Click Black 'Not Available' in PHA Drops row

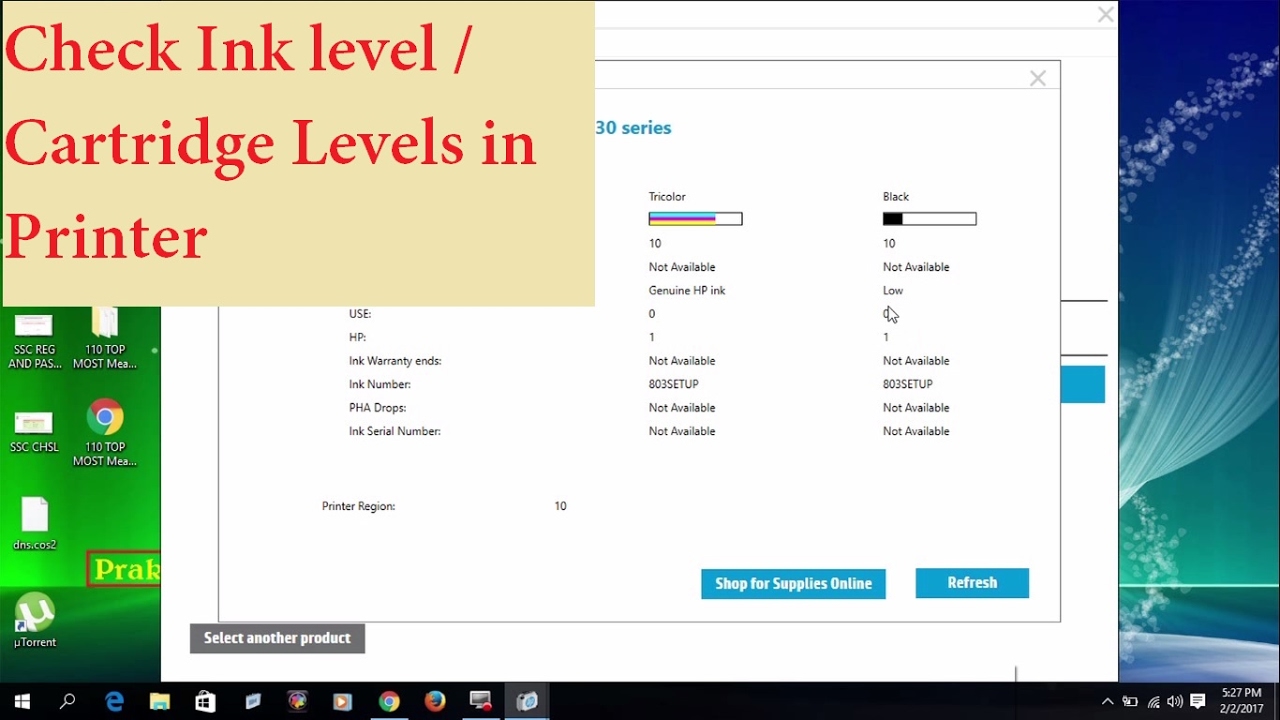click(x=916, y=408)
